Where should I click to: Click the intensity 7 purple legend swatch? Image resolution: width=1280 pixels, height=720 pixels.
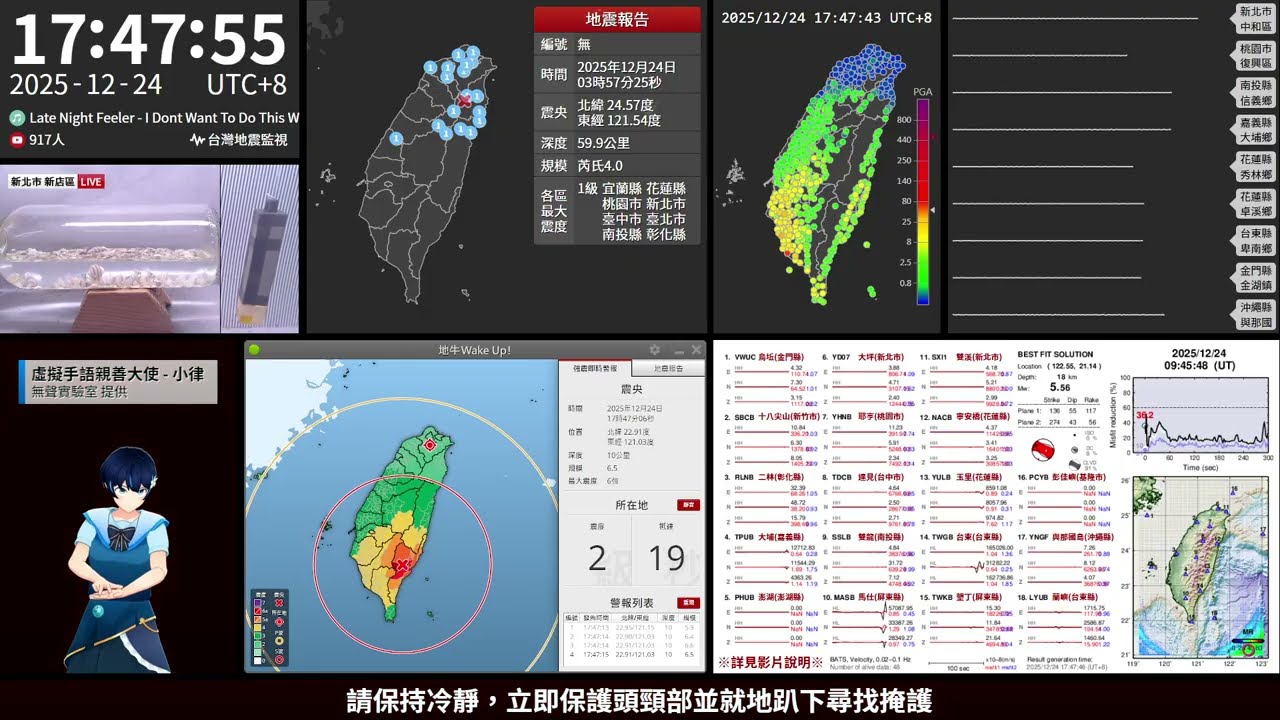[258, 603]
